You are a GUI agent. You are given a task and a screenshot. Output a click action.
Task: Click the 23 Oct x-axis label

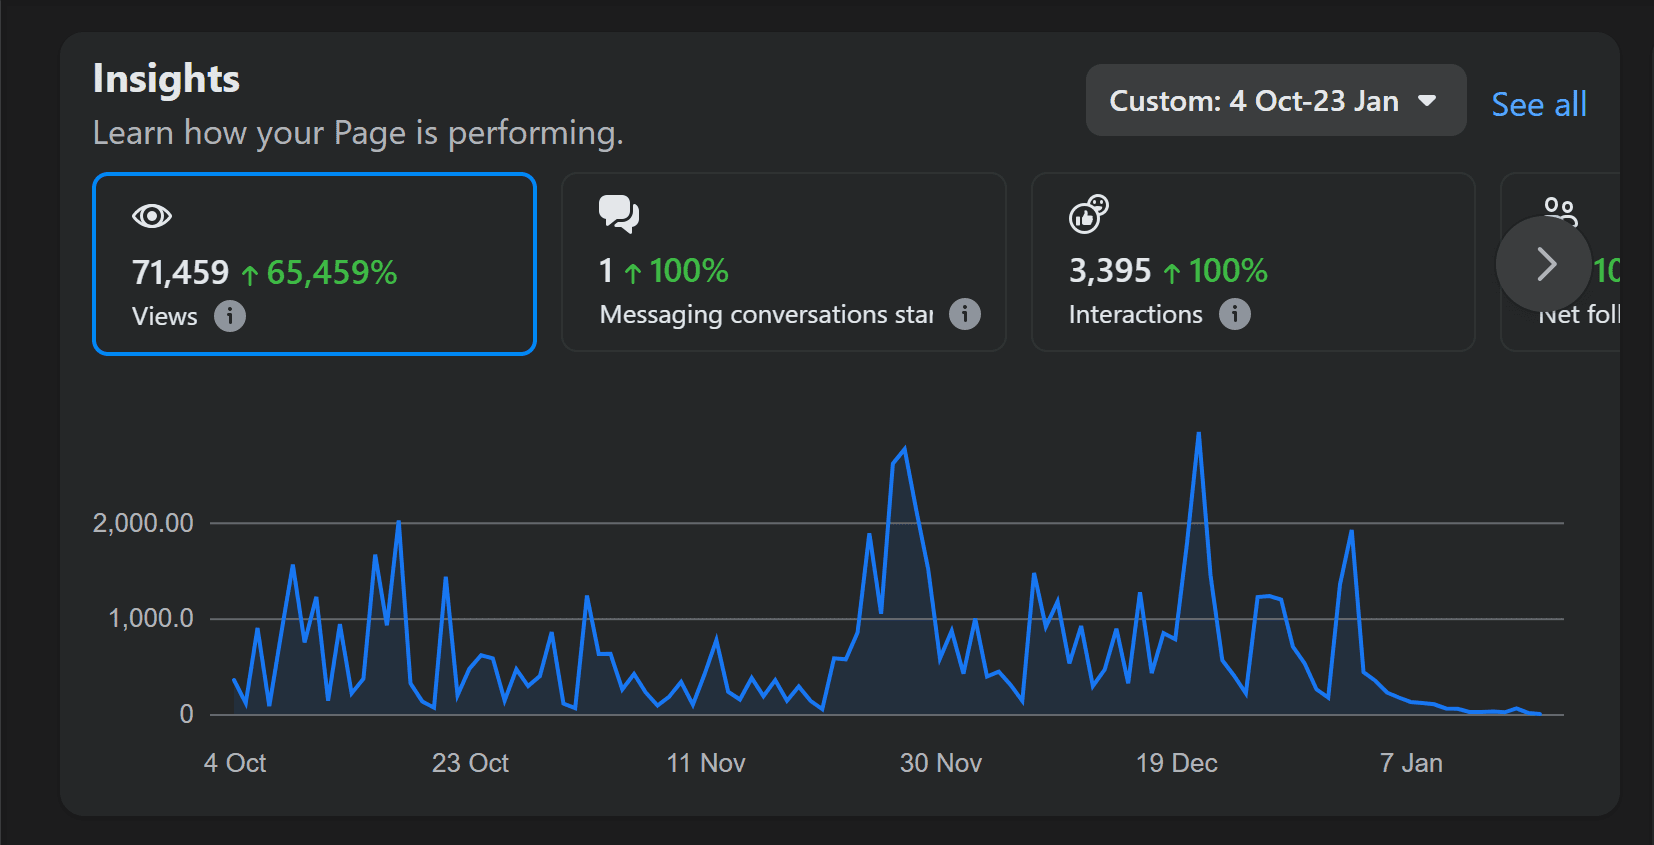click(470, 763)
